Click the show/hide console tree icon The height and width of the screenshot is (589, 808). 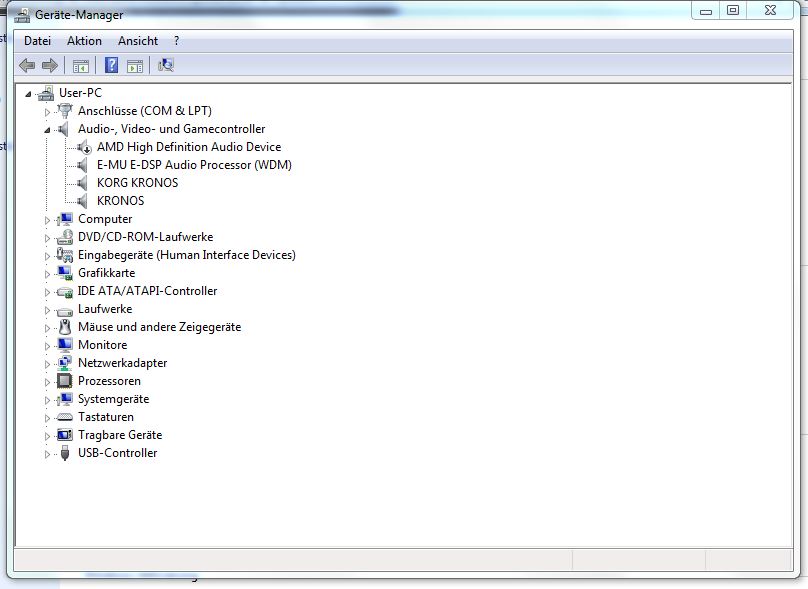(81, 66)
